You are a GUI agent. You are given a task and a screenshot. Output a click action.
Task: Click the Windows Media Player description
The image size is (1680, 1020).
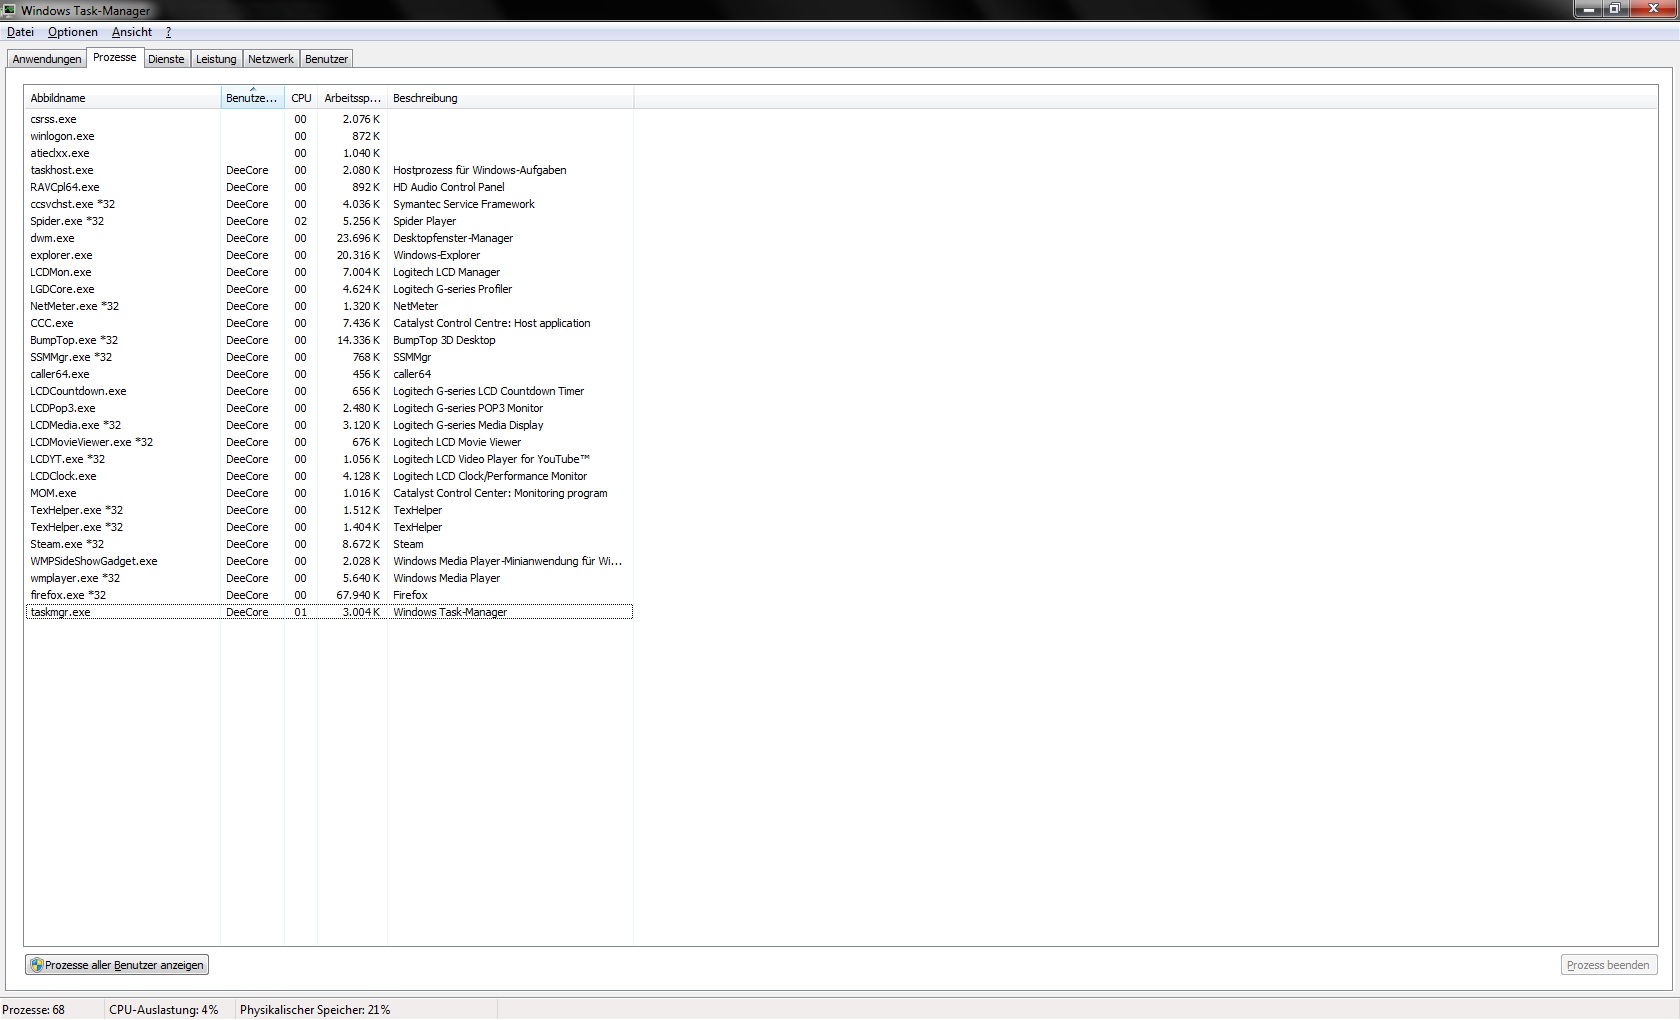click(x=446, y=578)
